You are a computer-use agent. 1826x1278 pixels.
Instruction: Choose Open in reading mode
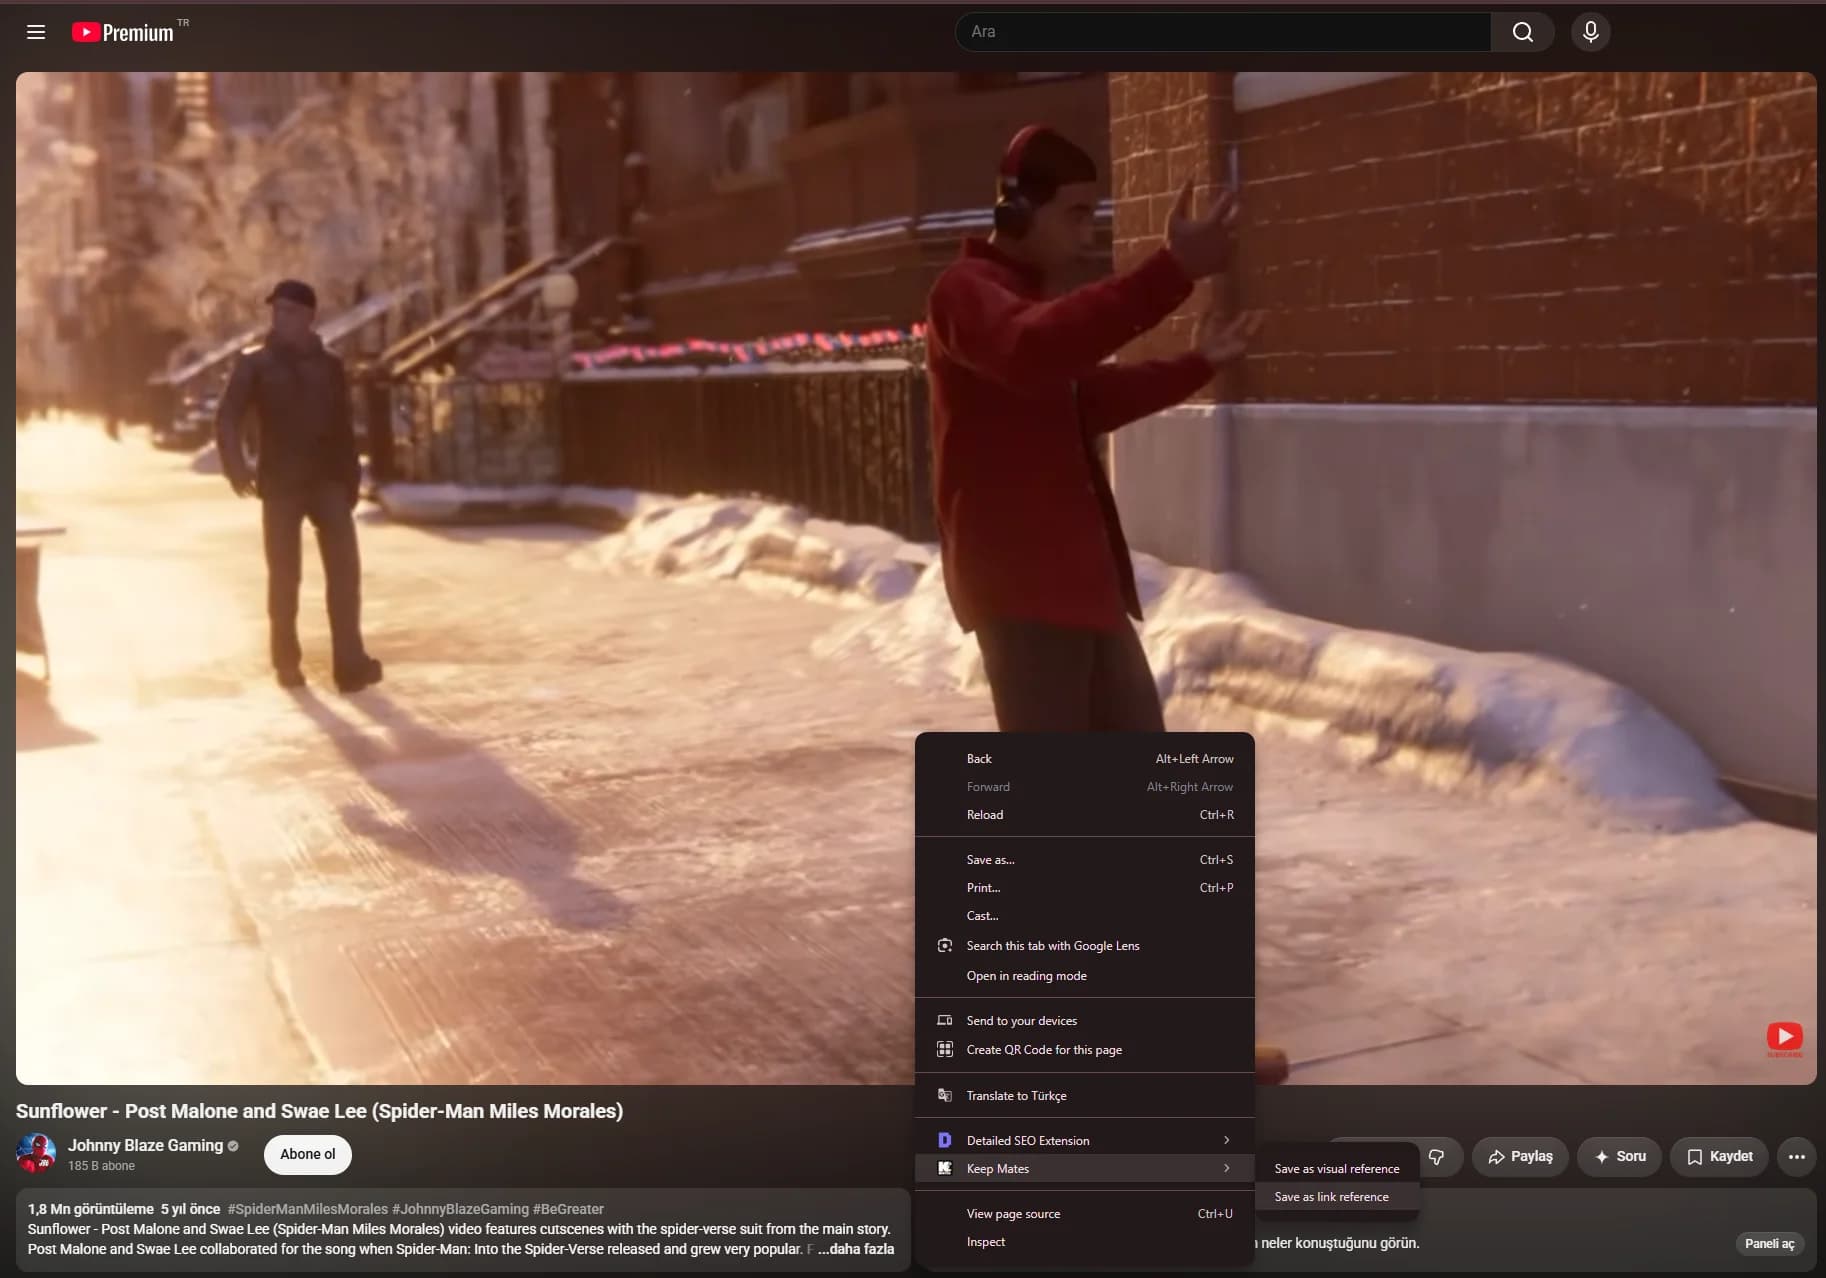click(x=1085, y=976)
